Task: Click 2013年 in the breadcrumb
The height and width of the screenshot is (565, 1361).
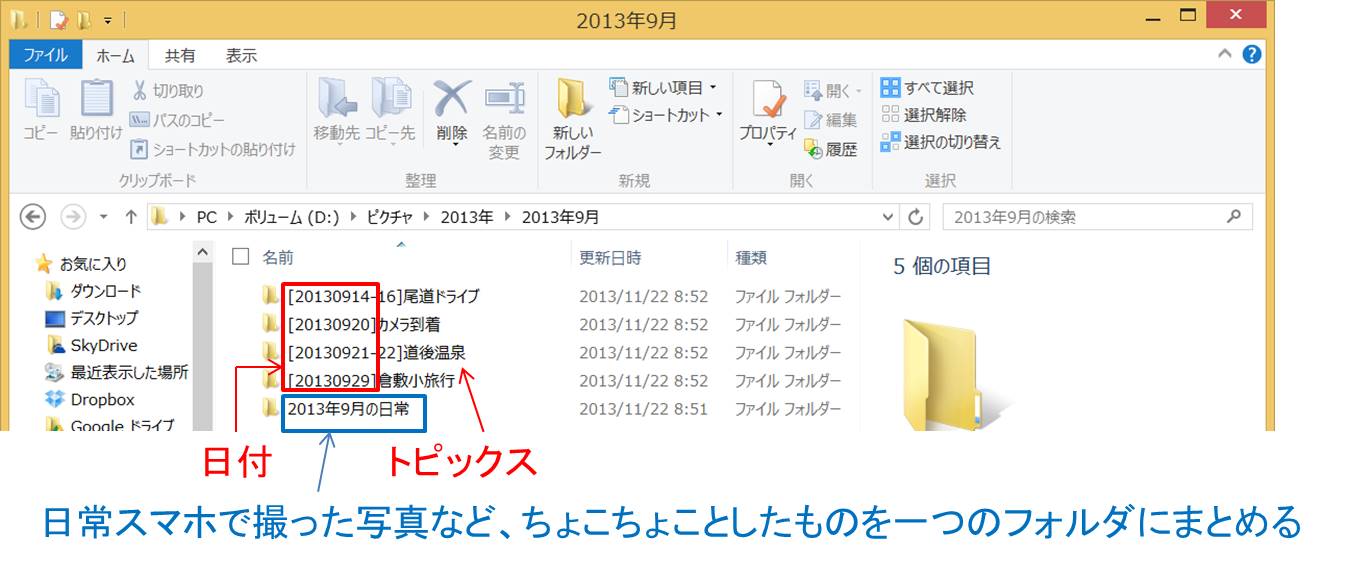Action: click(468, 217)
